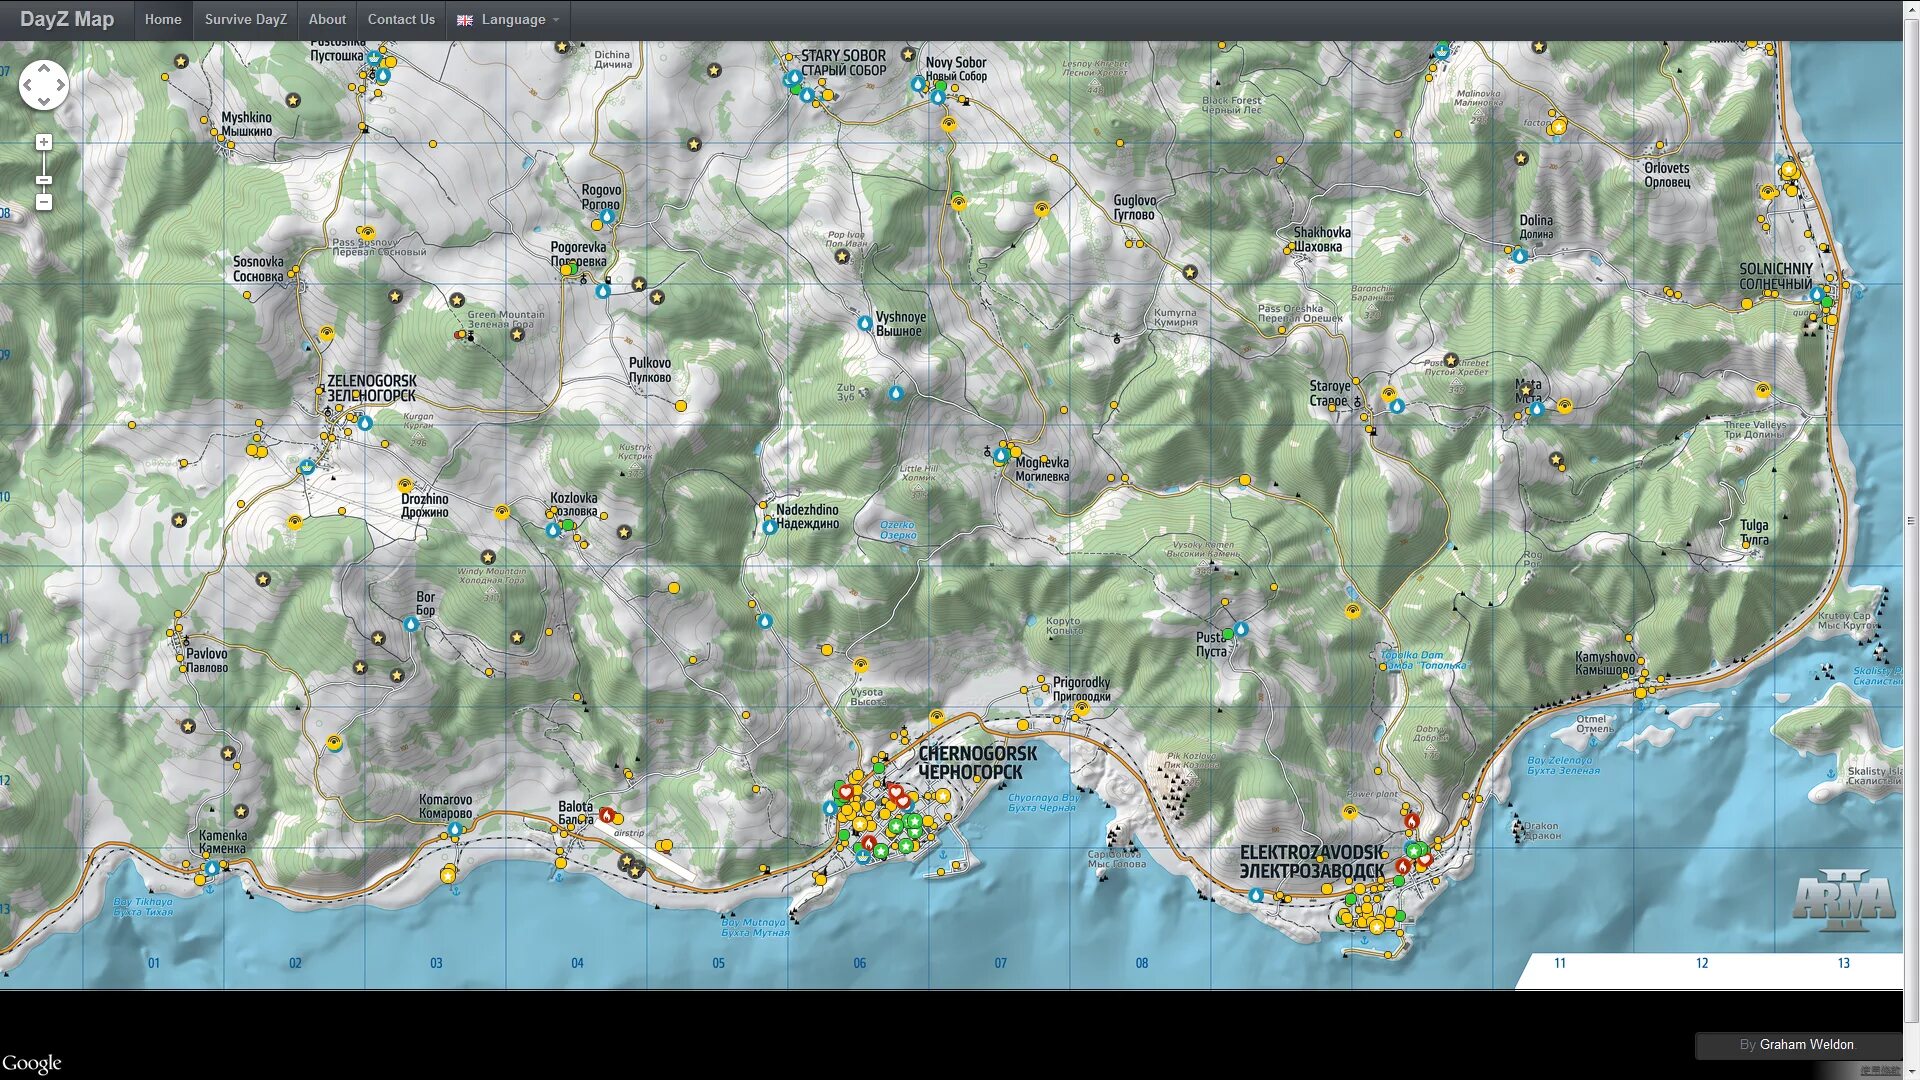Image resolution: width=1920 pixels, height=1080 pixels.
Task: Select the shop basket marker in Chernogorsk
Action: pos(863,855)
